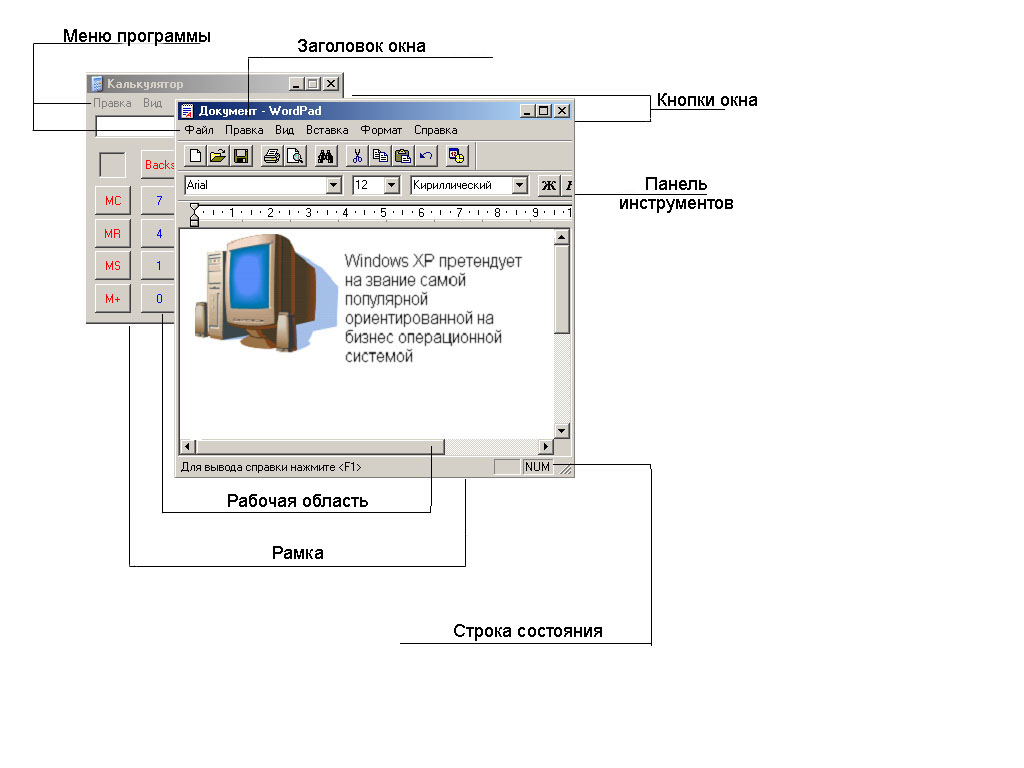Click the Copy icon in the WordPad toolbar

tap(380, 156)
